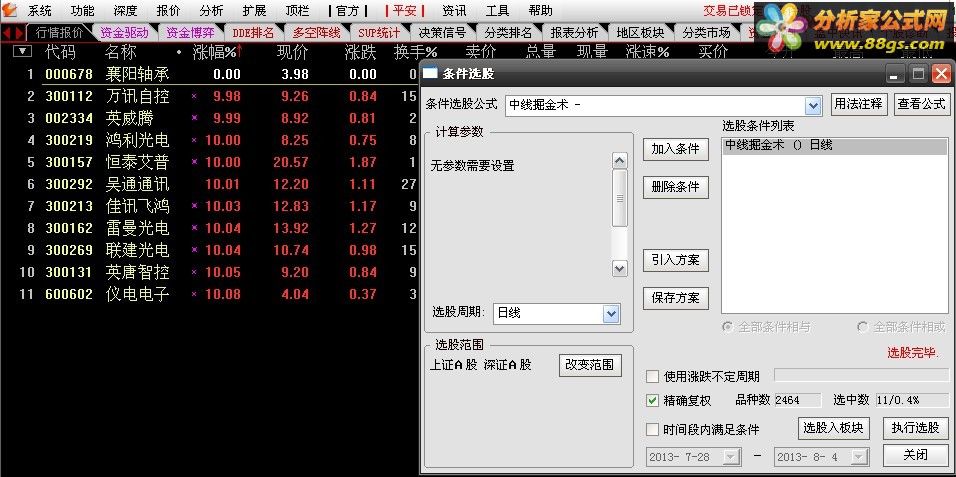Click the 条件选股 dialog title icon

(x=430, y=74)
